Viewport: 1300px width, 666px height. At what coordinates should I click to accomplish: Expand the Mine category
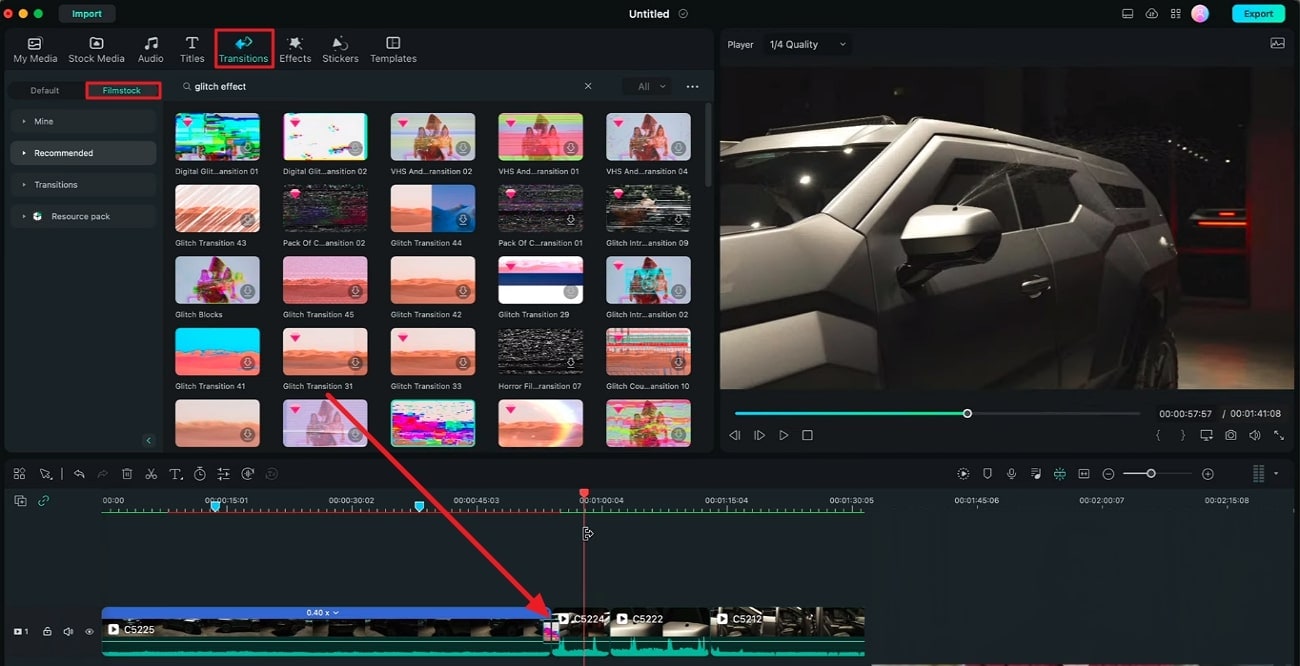coord(84,122)
